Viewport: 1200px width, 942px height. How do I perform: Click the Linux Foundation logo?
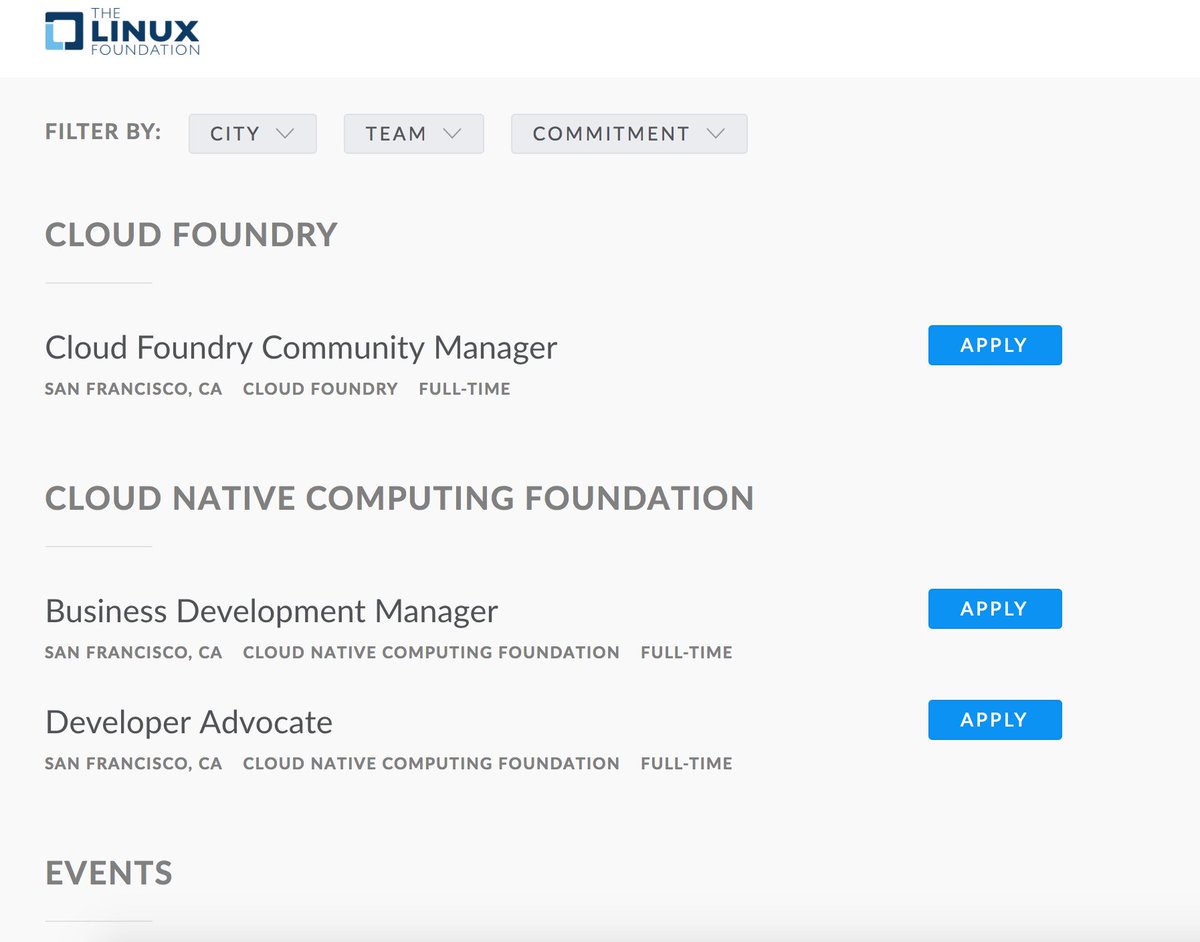coord(123,30)
